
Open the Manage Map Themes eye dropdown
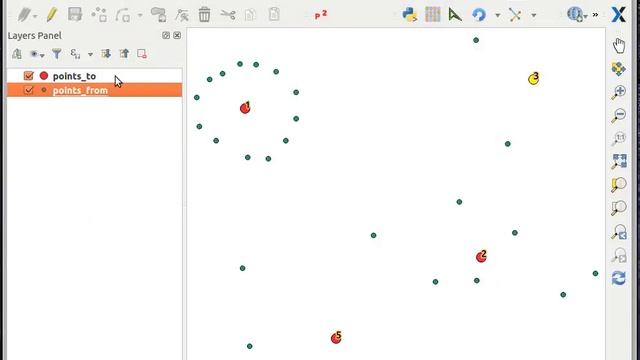coord(37,54)
